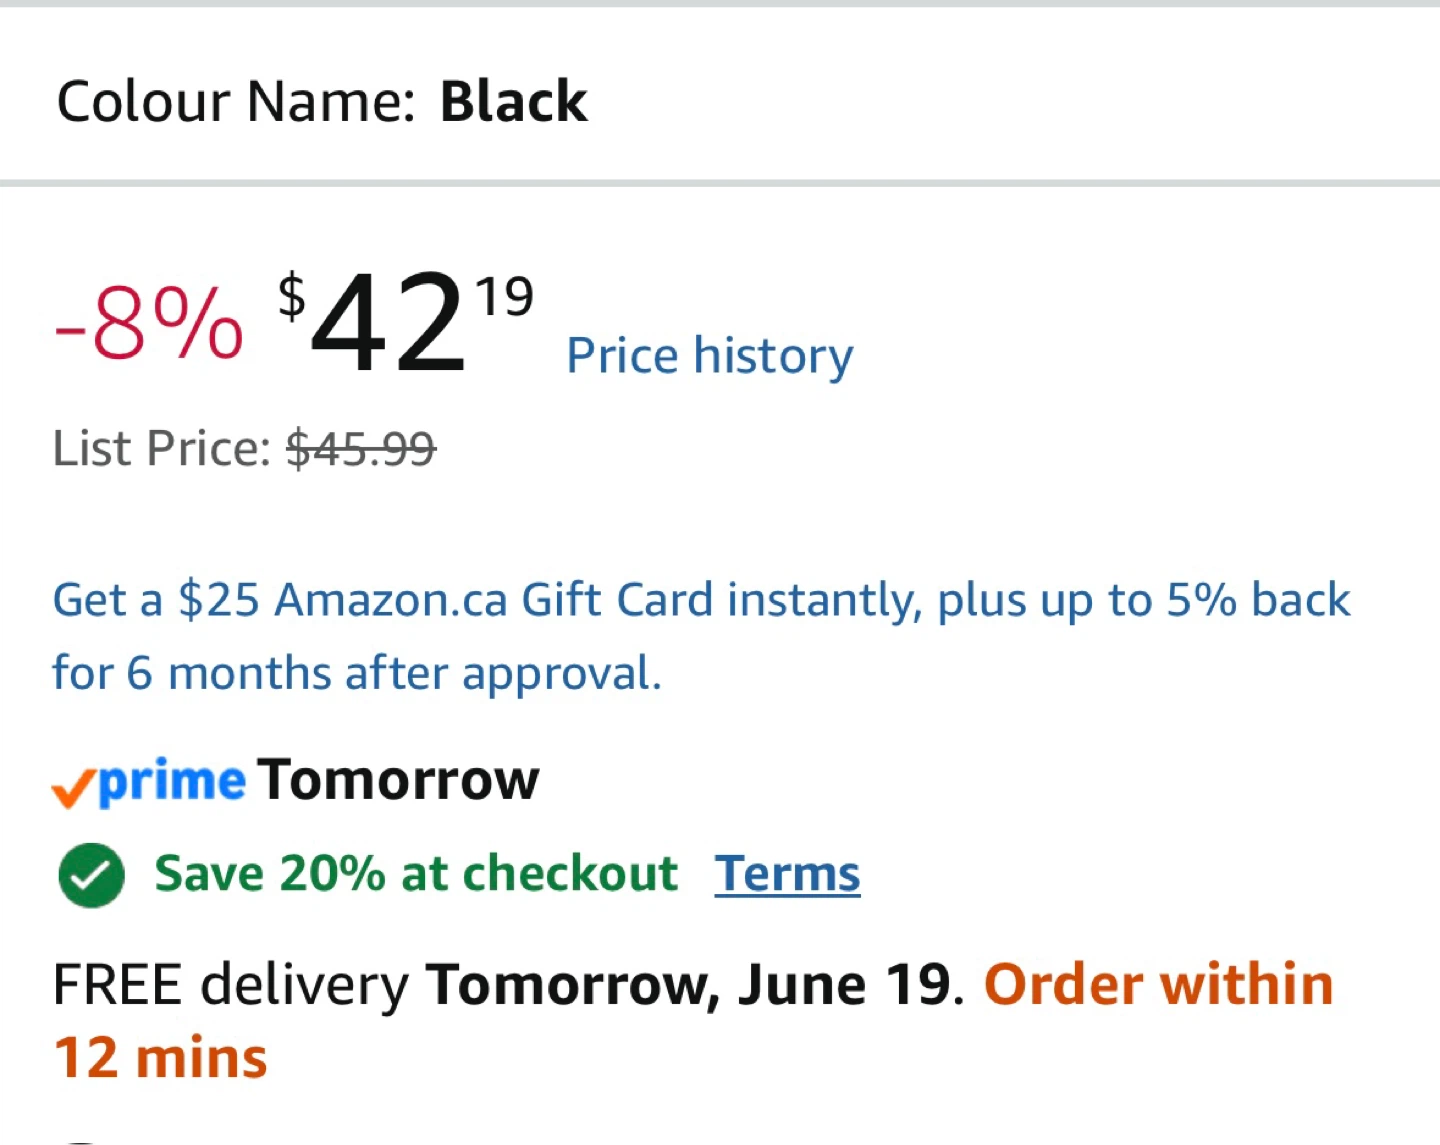Tap the green checkmark coupon icon
Image resolution: width=1440 pixels, height=1145 pixels.
pos(91,875)
